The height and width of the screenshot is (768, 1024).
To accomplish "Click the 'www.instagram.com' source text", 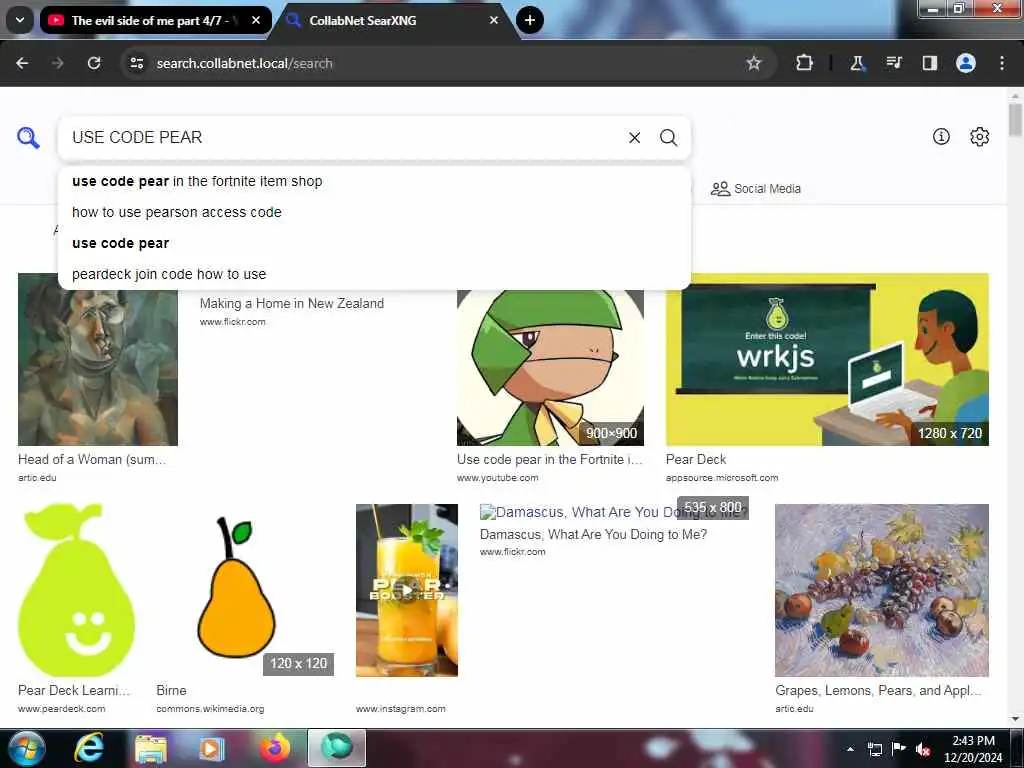I will pyautogui.click(x=400, y=709).
